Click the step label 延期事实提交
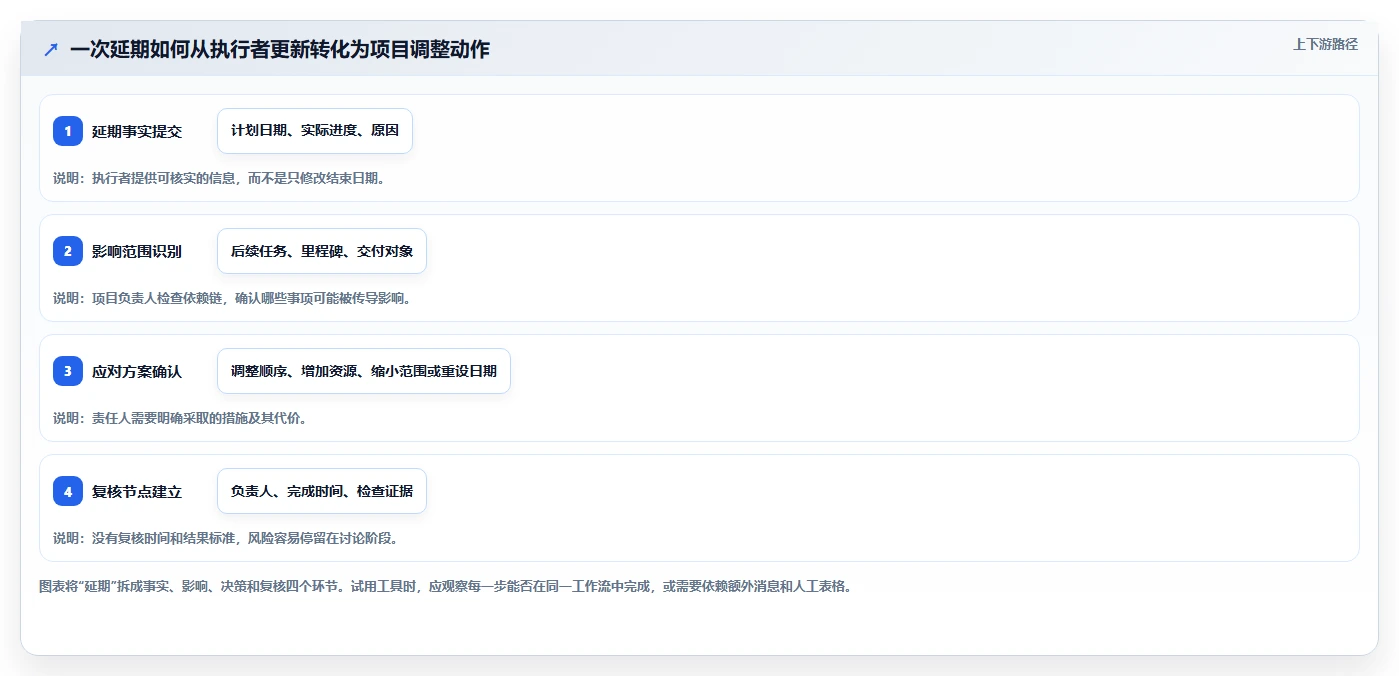The width and height of the screenshot is (1399, 676). click(x=137, y=131)
